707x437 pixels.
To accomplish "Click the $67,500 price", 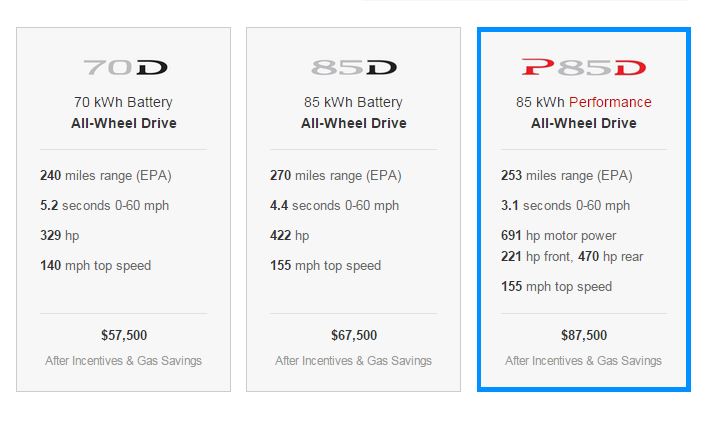I will (x=354, y=335).
